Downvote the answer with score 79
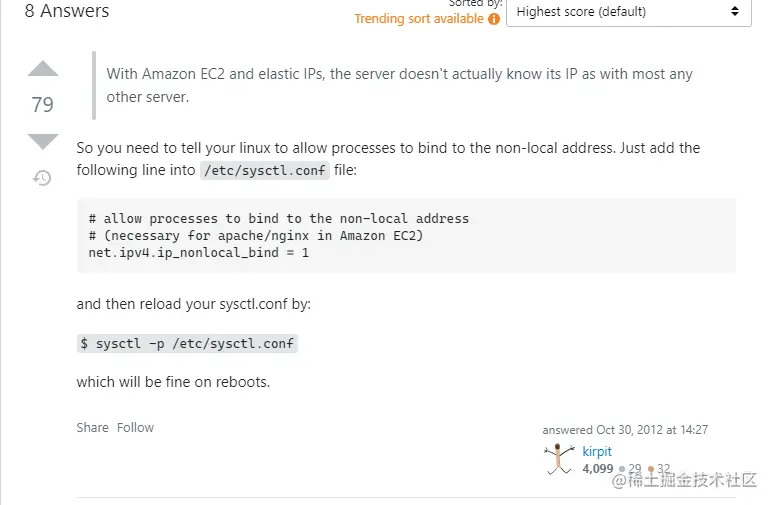 (x=42, y=140)
